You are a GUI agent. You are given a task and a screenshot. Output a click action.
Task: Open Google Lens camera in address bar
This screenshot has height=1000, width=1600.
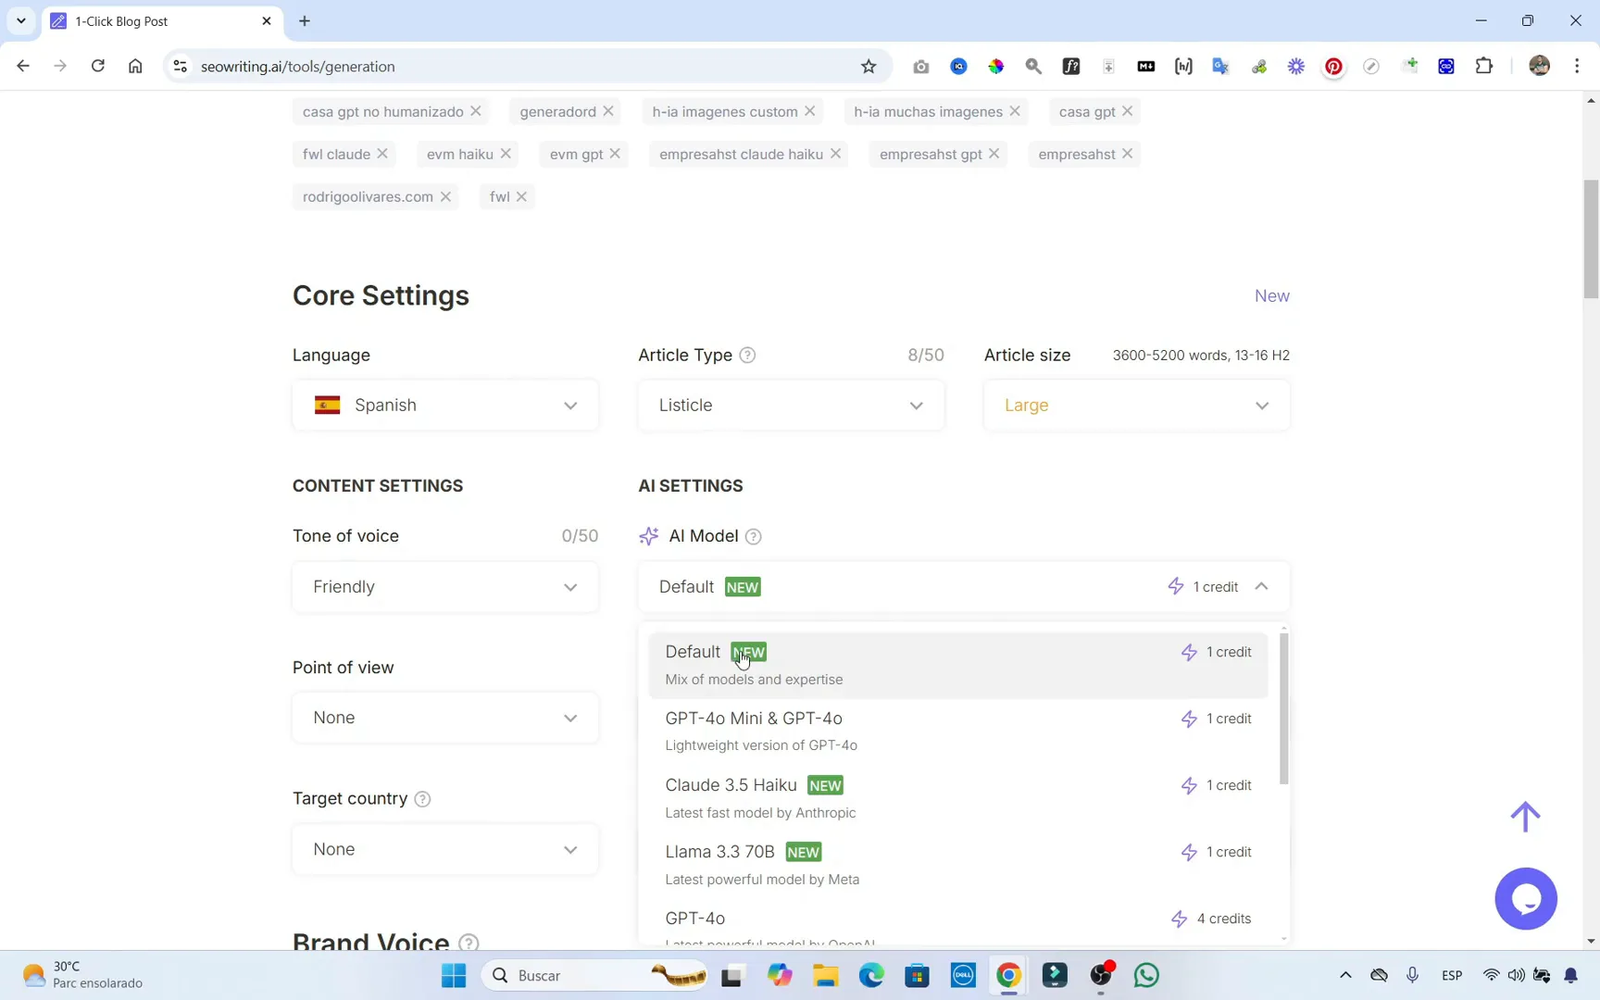(x=921, y=66)
